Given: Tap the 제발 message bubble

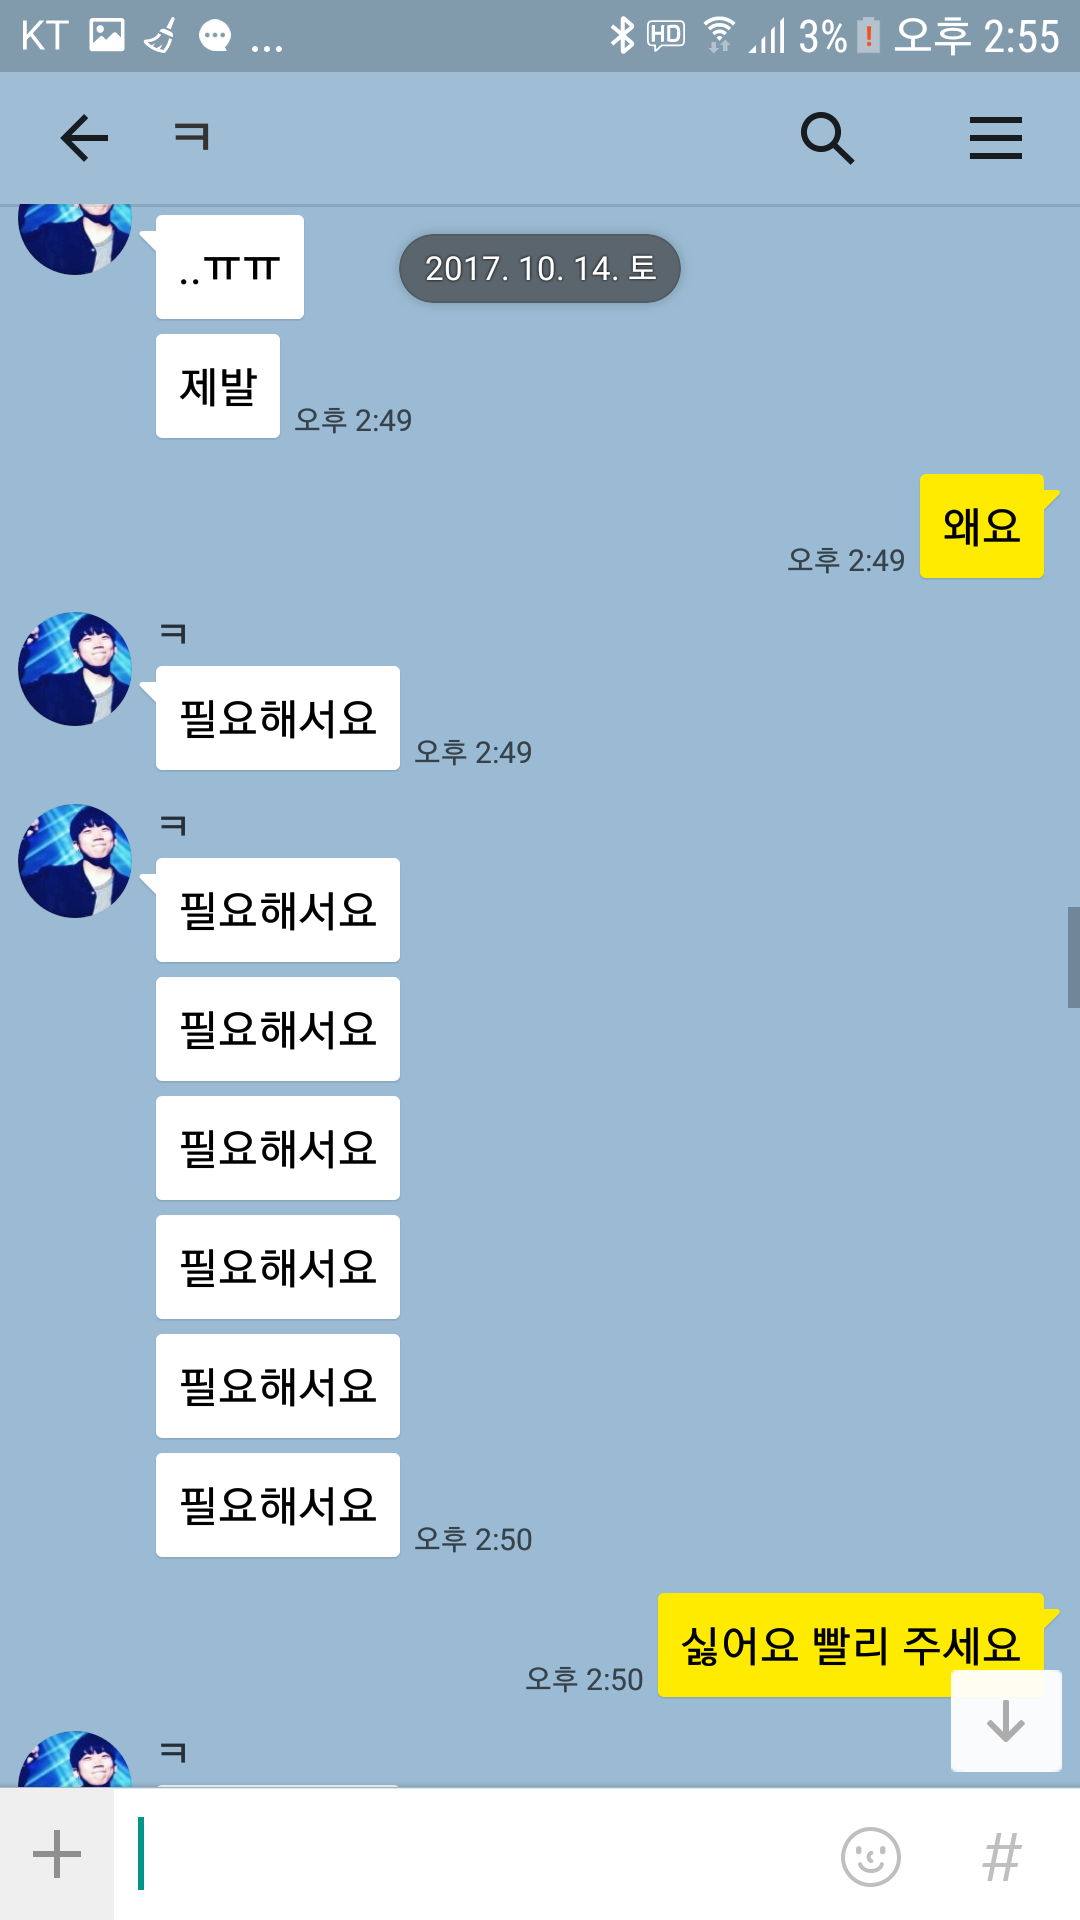Looking at the screenshot, I should tap(218, 386).
